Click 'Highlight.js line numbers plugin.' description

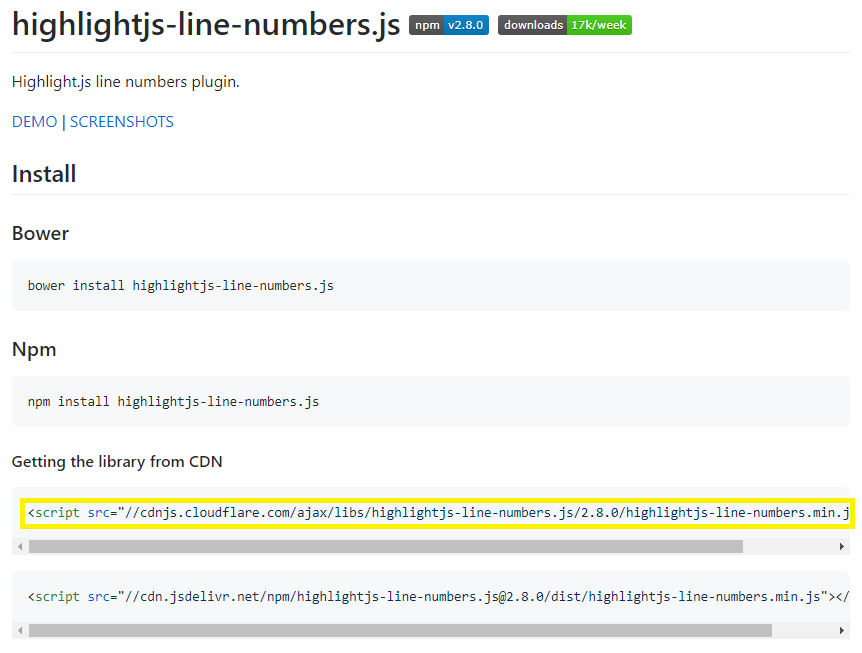click(126, 82)
